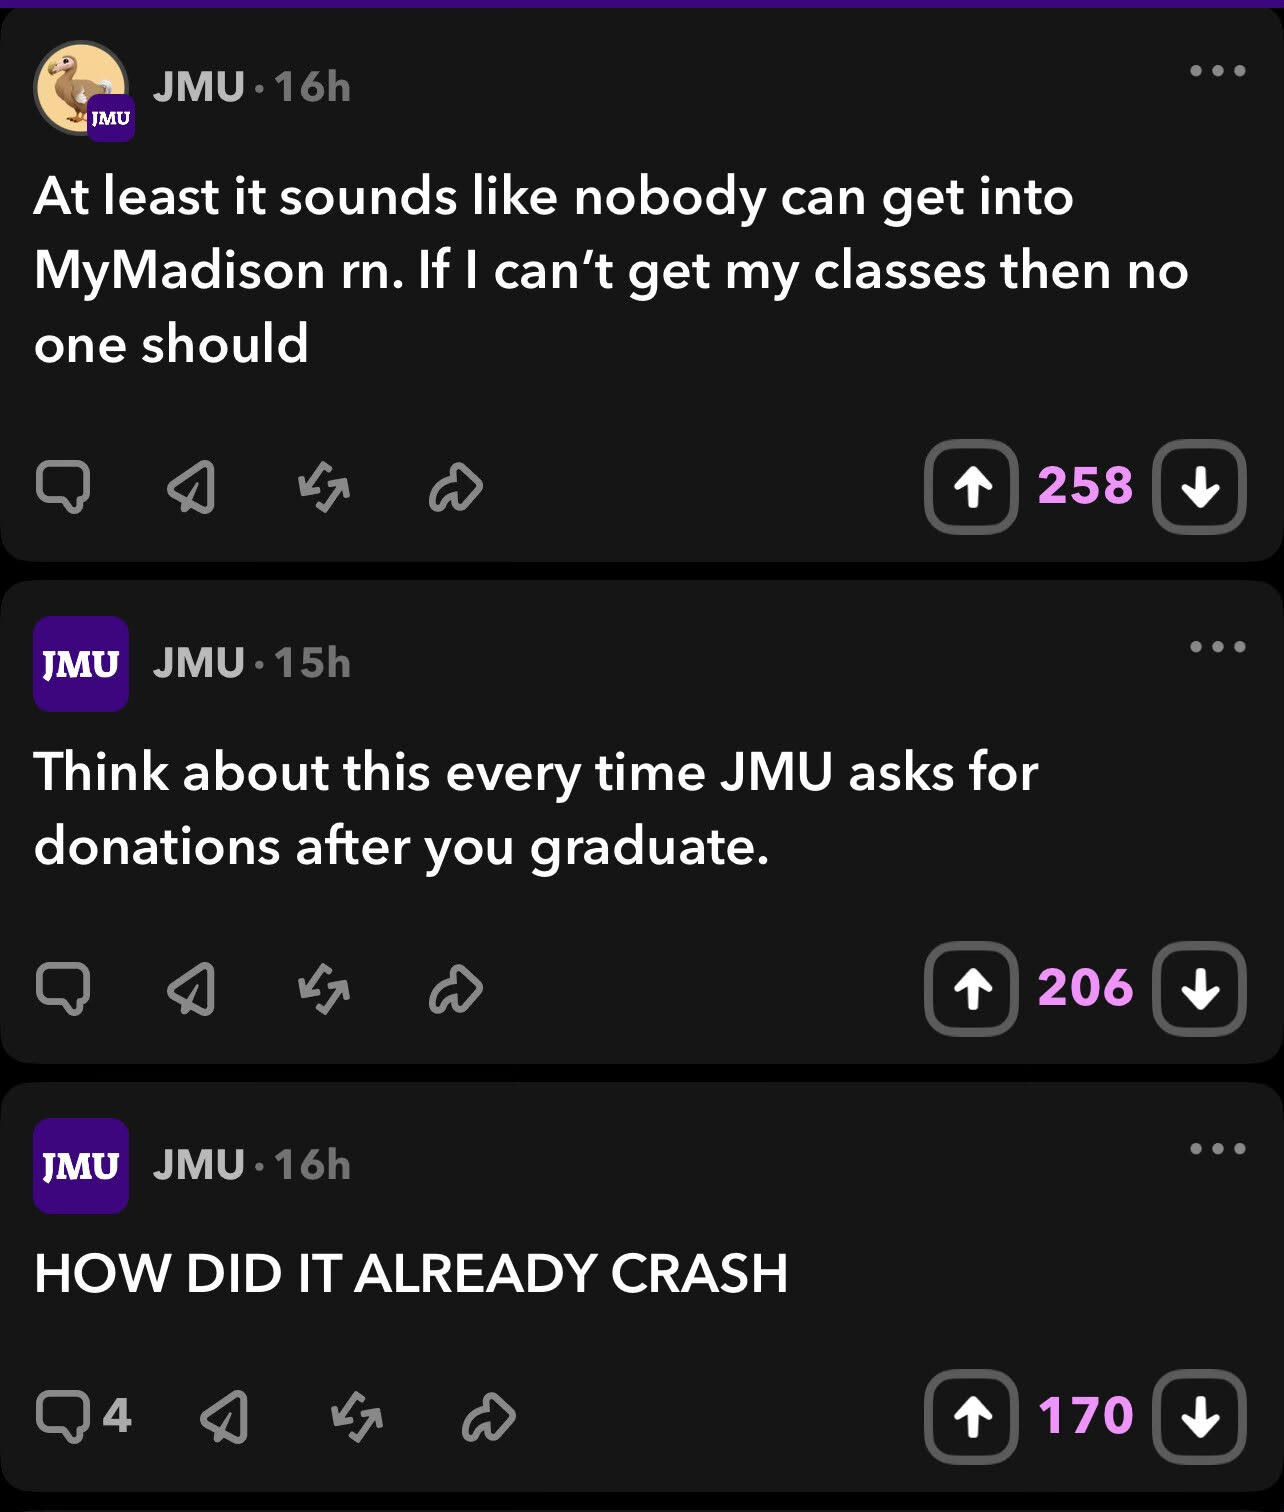Downvote the MyMadison post with 258 votes
The width and height of the screenshot is (1284, 1512).
1199,487
